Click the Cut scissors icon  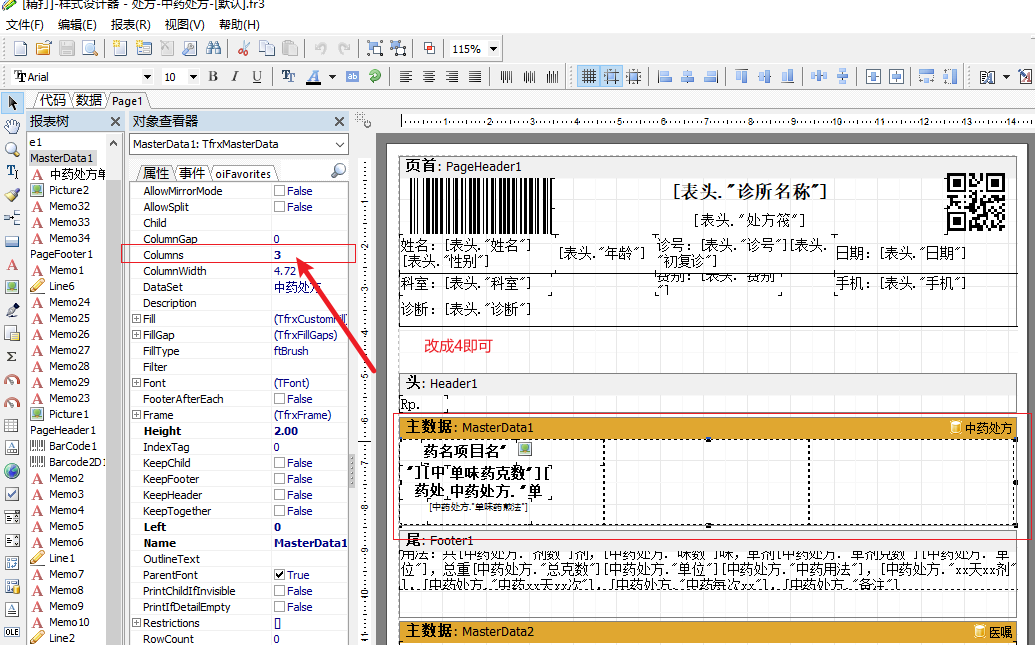(244, 48)
